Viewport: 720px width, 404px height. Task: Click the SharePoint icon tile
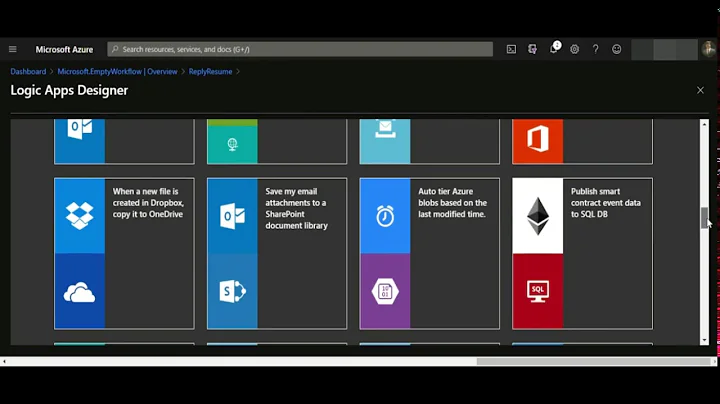[x=232, y=291]
